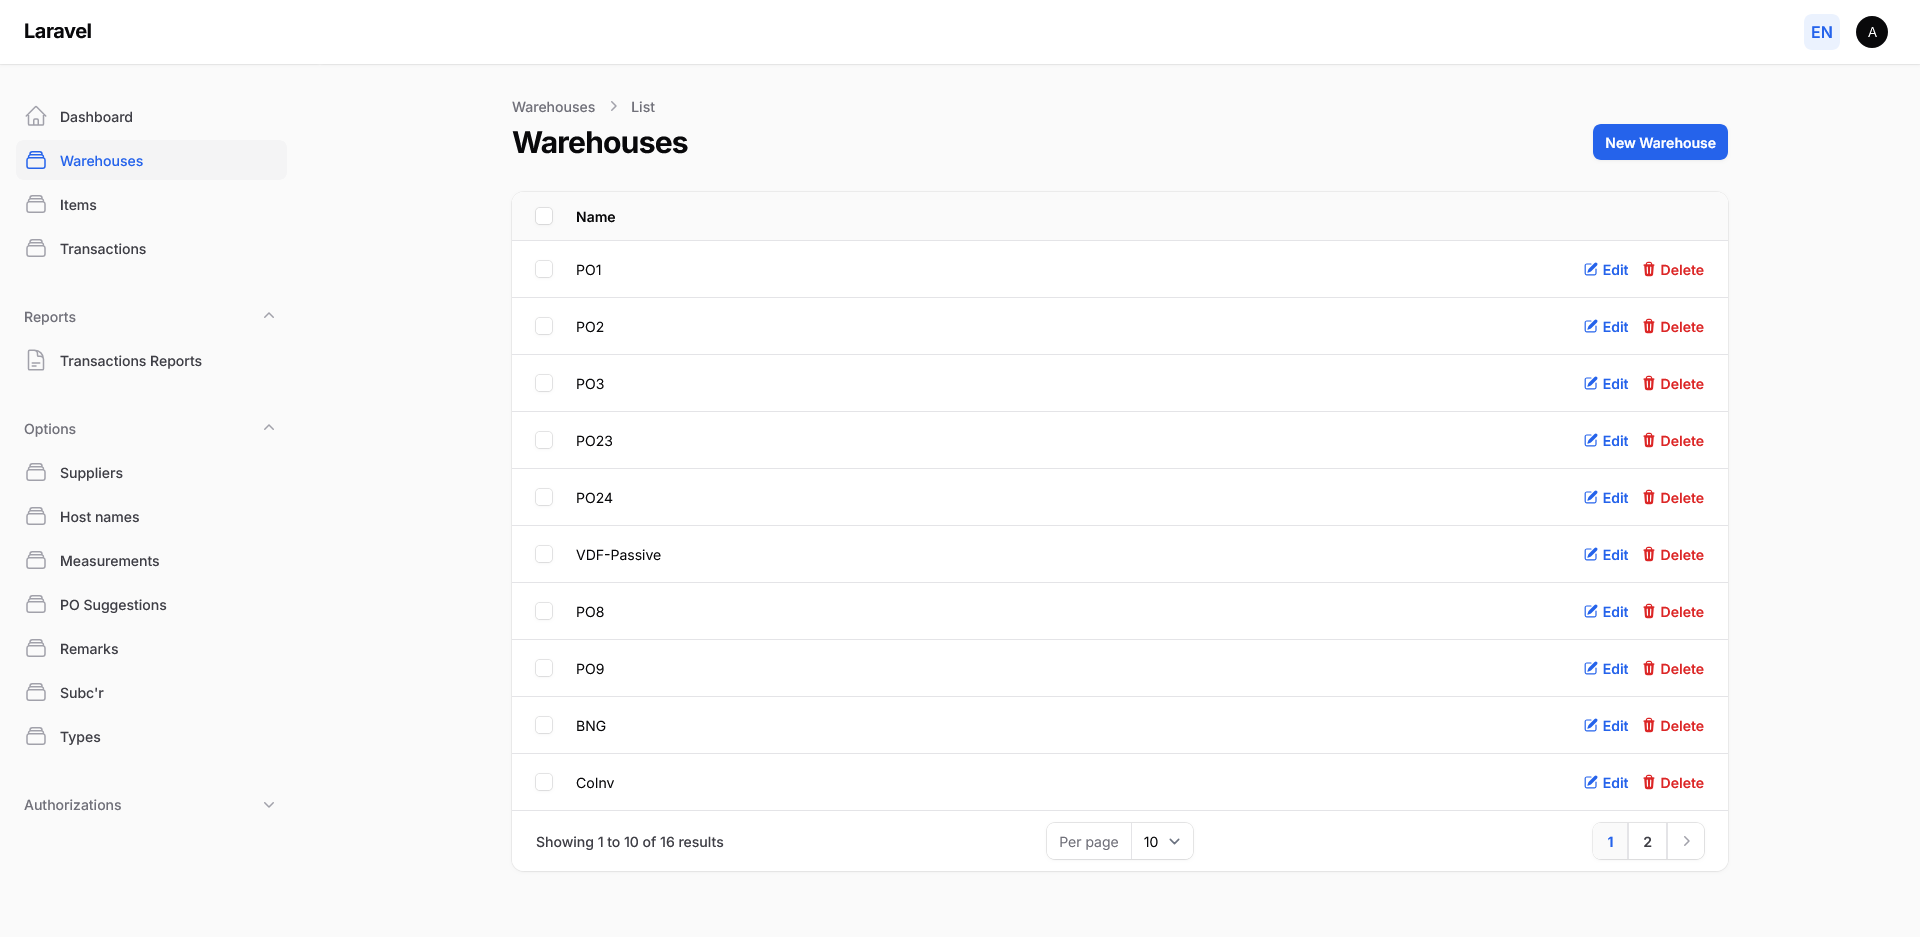Click next page arrow in pagination
The width and height of the screenshot is (1920, 937).
click(1686, 842)
